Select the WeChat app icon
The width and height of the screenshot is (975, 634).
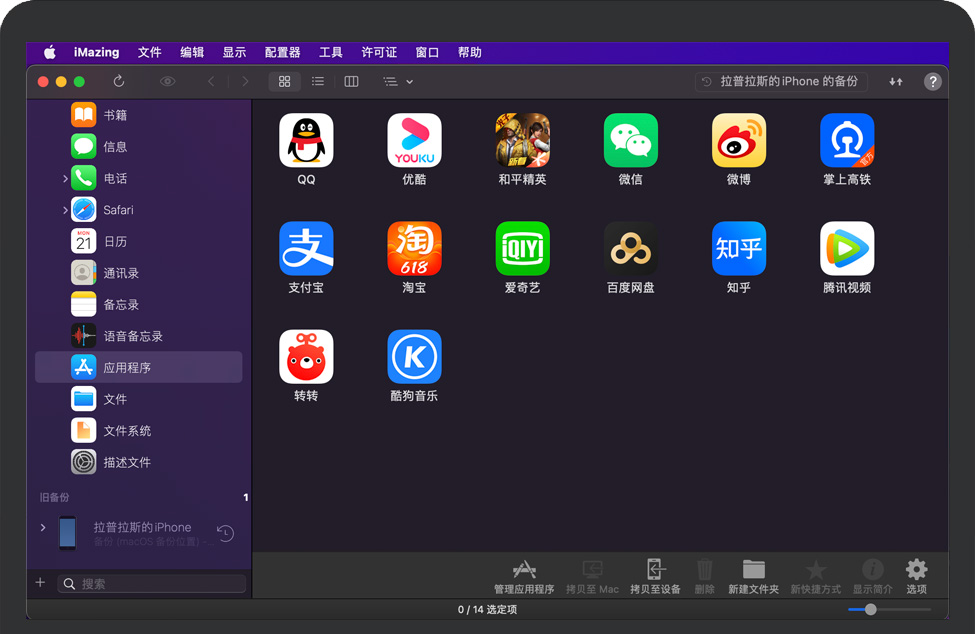tap(630, 140)
